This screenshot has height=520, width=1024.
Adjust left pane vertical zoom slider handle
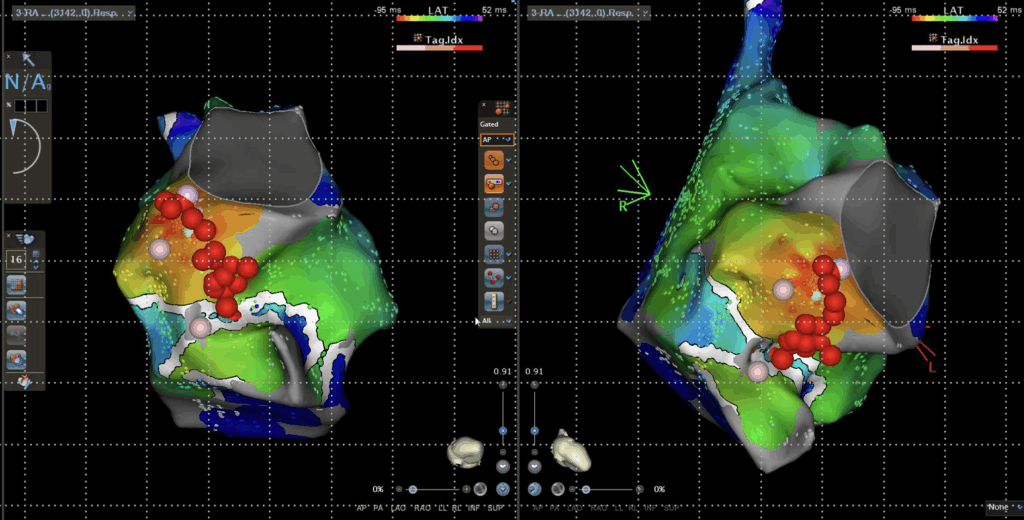click(502, 430)
